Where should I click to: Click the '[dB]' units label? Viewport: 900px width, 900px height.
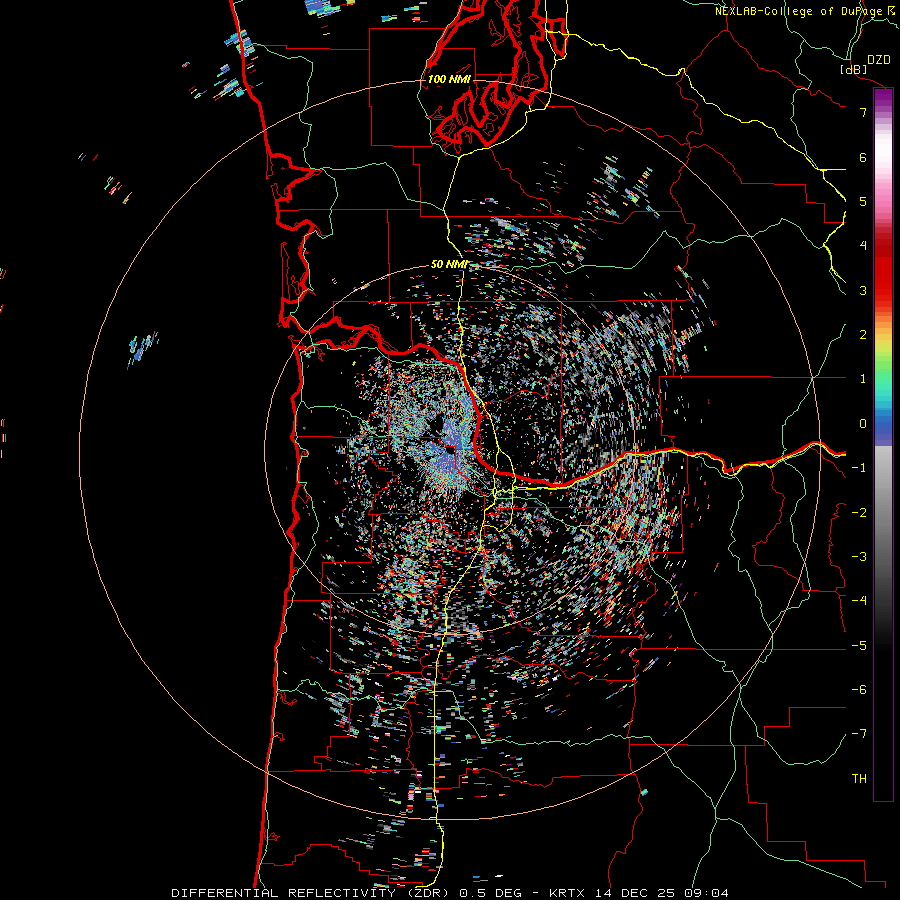[853, 69]
